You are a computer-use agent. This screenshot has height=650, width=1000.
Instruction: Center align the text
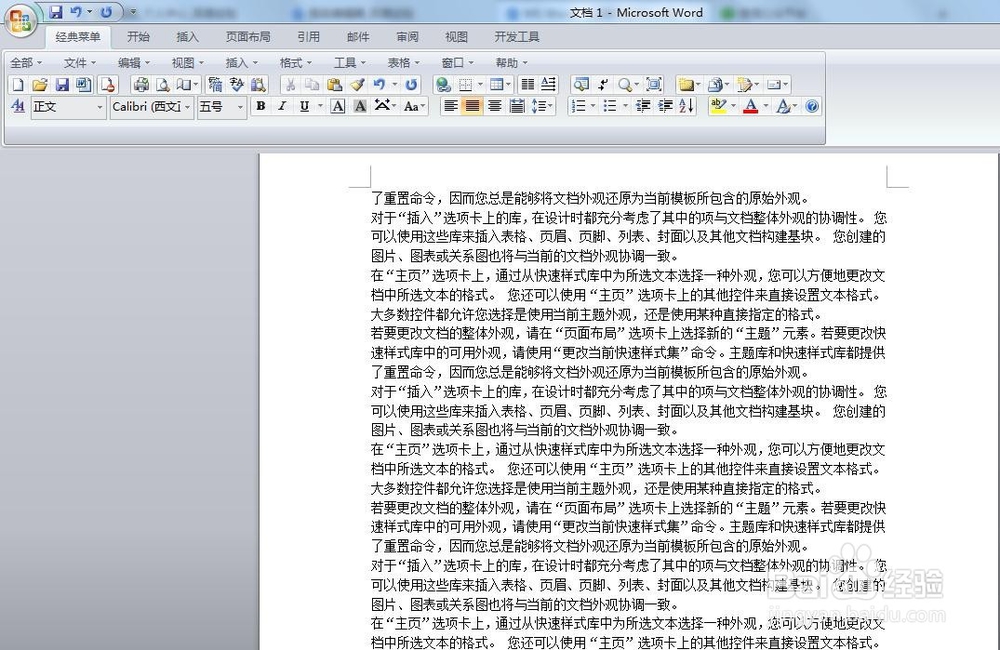494,107
